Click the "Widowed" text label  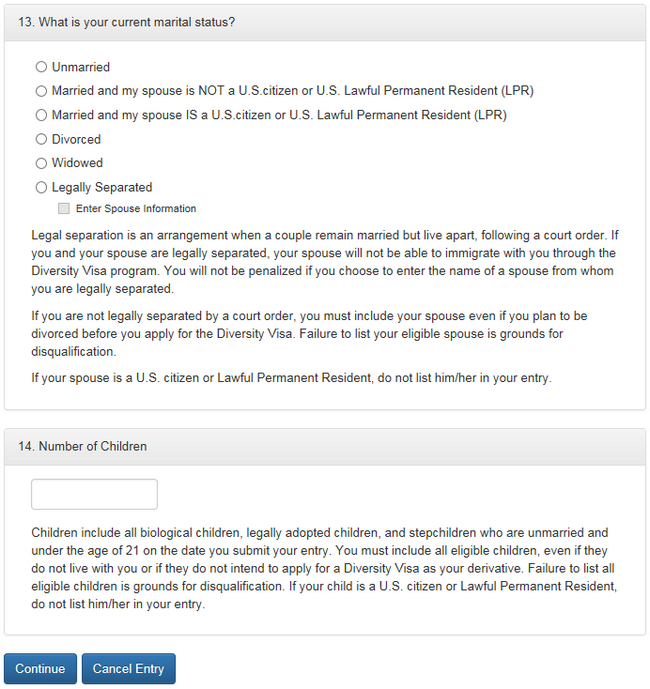77,163
